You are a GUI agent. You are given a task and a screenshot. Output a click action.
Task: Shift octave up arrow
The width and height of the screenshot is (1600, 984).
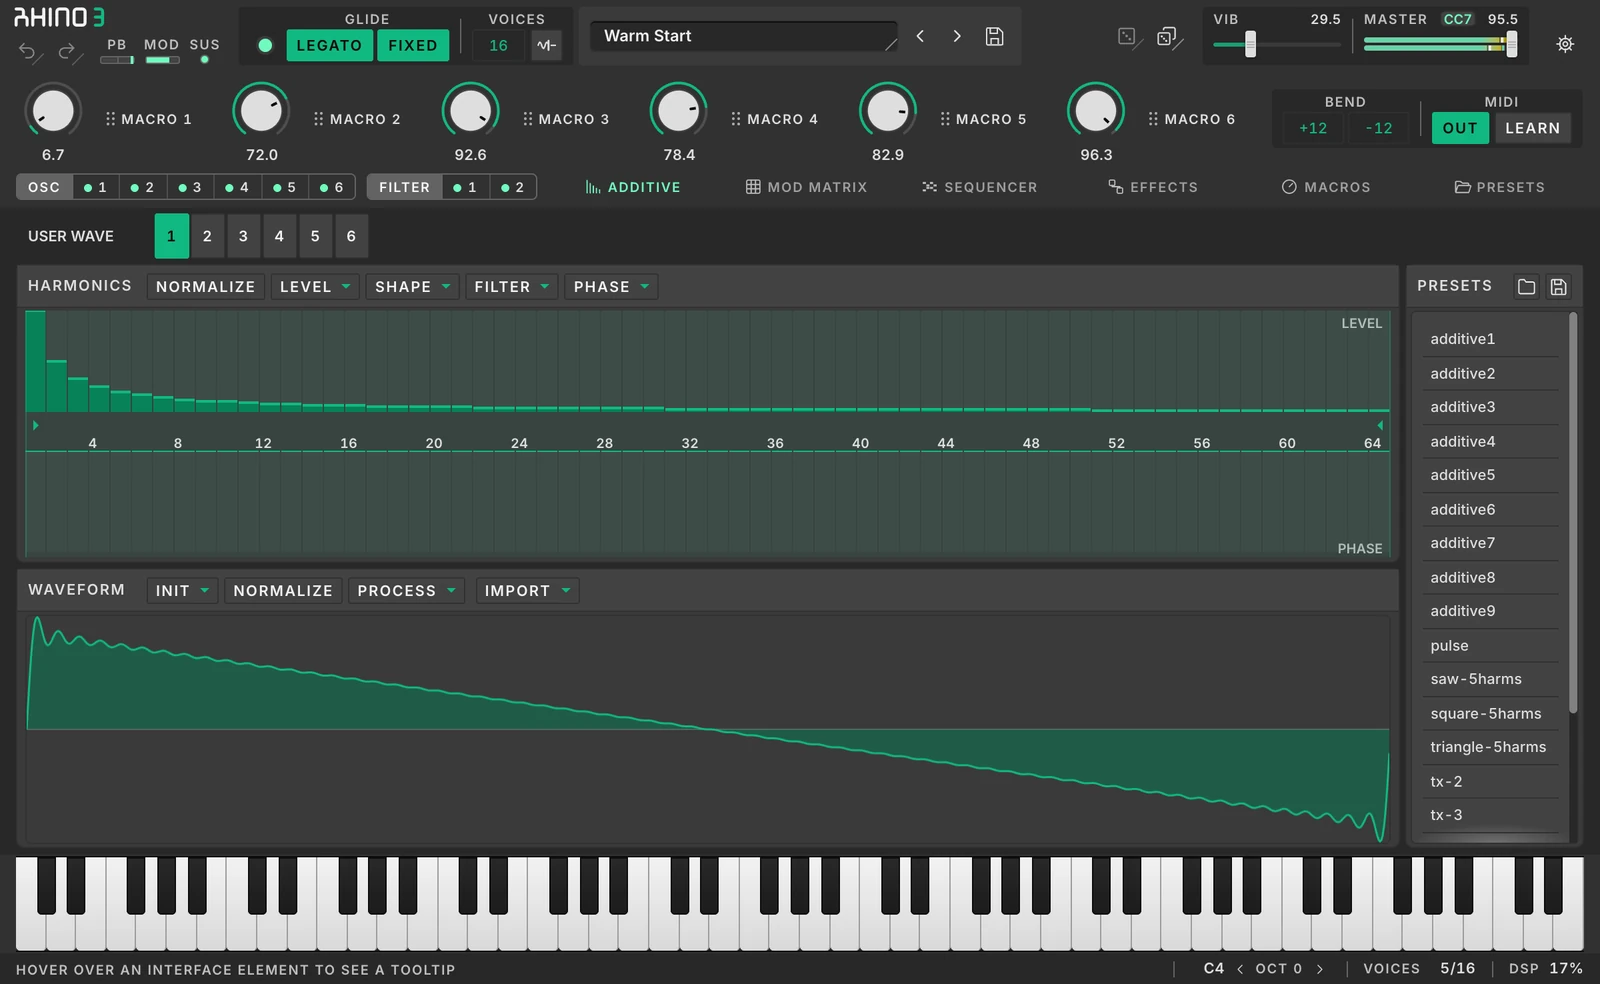(1320, 968)
